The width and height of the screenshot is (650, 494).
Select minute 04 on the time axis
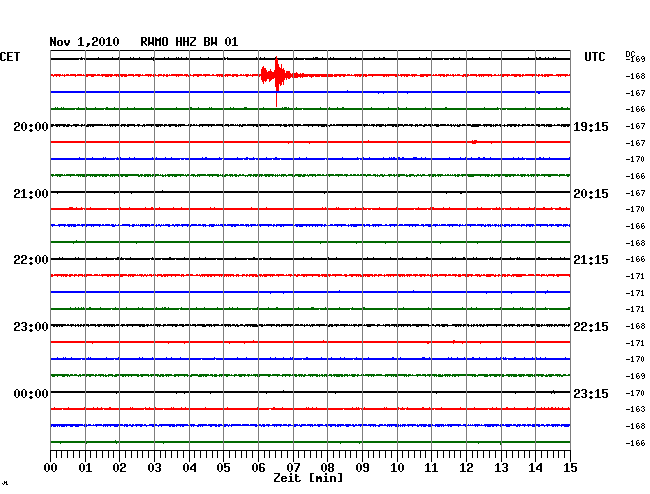(189, 467)
